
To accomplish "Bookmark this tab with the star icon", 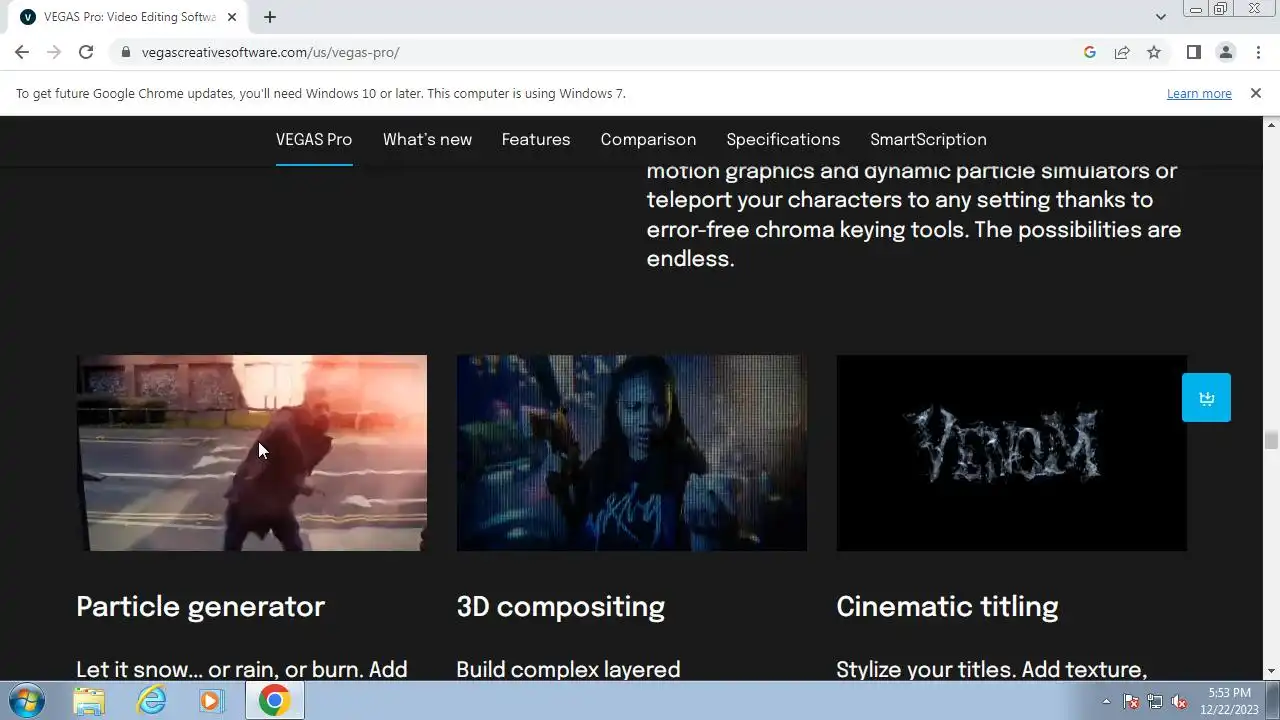I will click(1154, 52).
